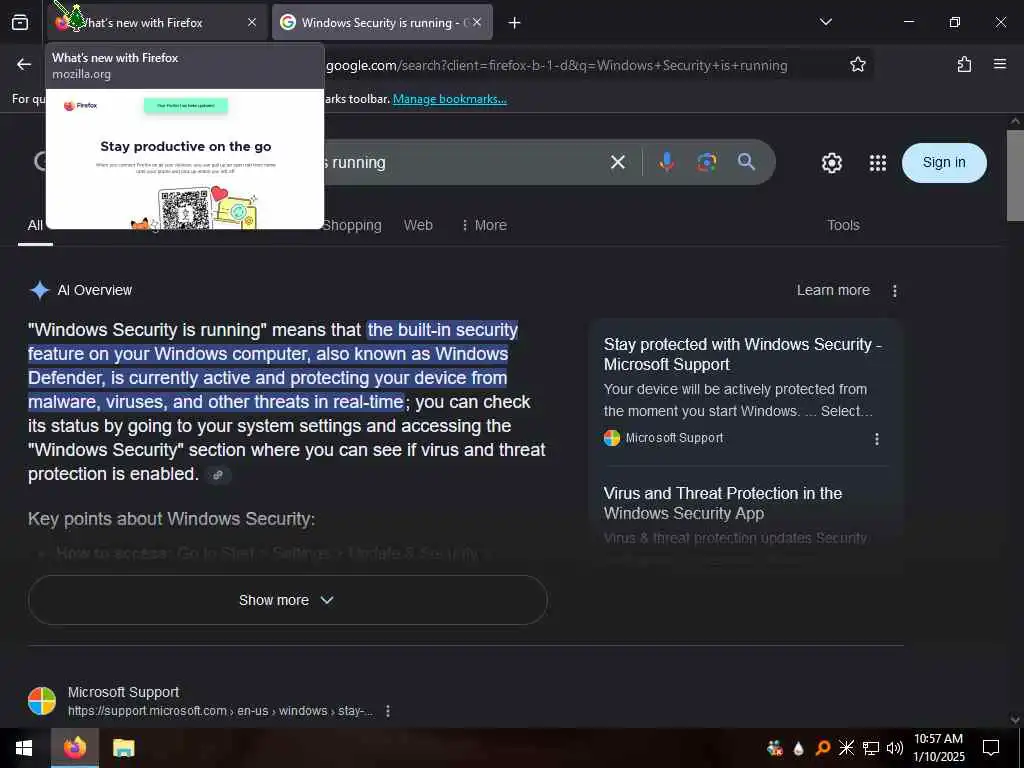Click the orange magnifier tray icon
Image resolution: width=1024 pixels, height=768 pixels.
[823, 748]
